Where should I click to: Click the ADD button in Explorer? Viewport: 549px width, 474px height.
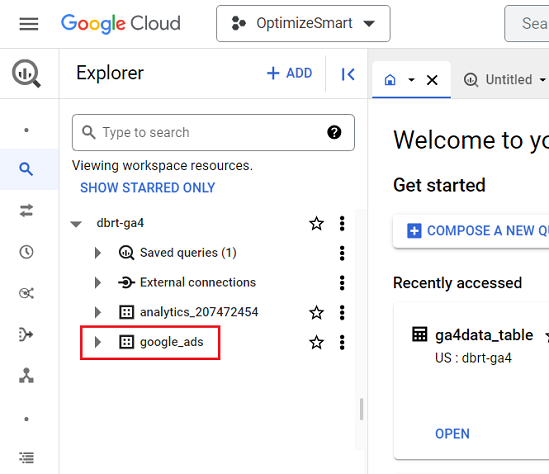[x=289, y=73]
